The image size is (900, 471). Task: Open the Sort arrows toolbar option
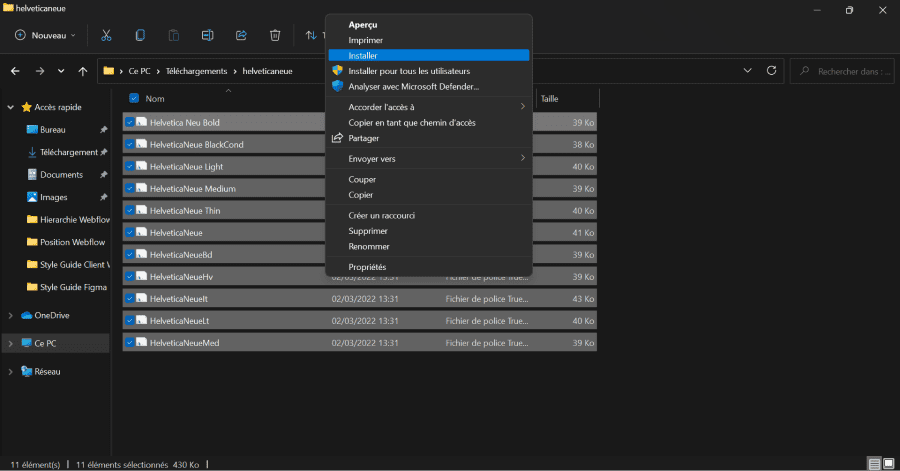click(x=311, y=36)
